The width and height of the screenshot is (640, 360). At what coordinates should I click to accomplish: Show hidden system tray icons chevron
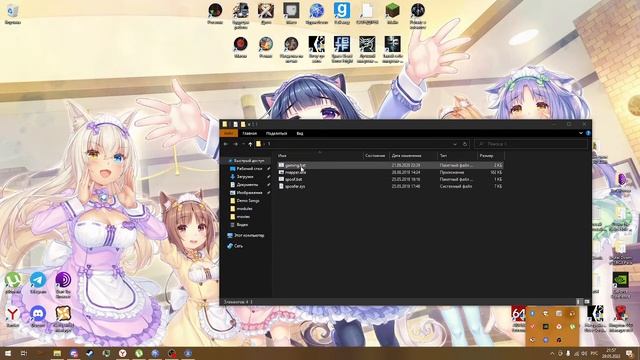552,353
